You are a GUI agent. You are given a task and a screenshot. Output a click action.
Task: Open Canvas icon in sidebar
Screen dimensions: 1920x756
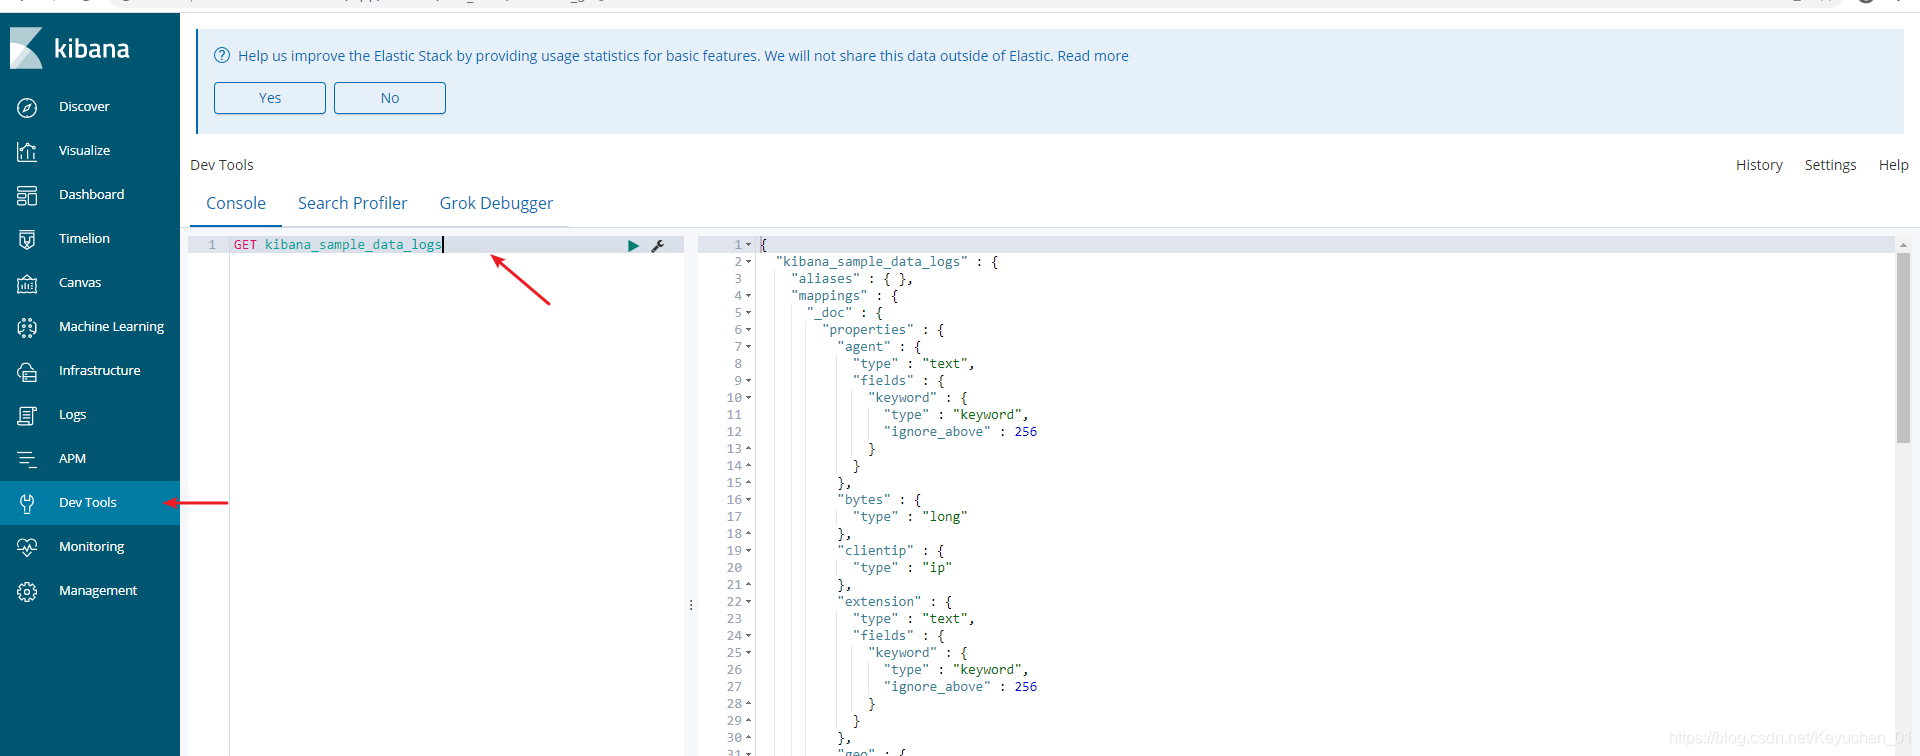click(x=27, y=283)
